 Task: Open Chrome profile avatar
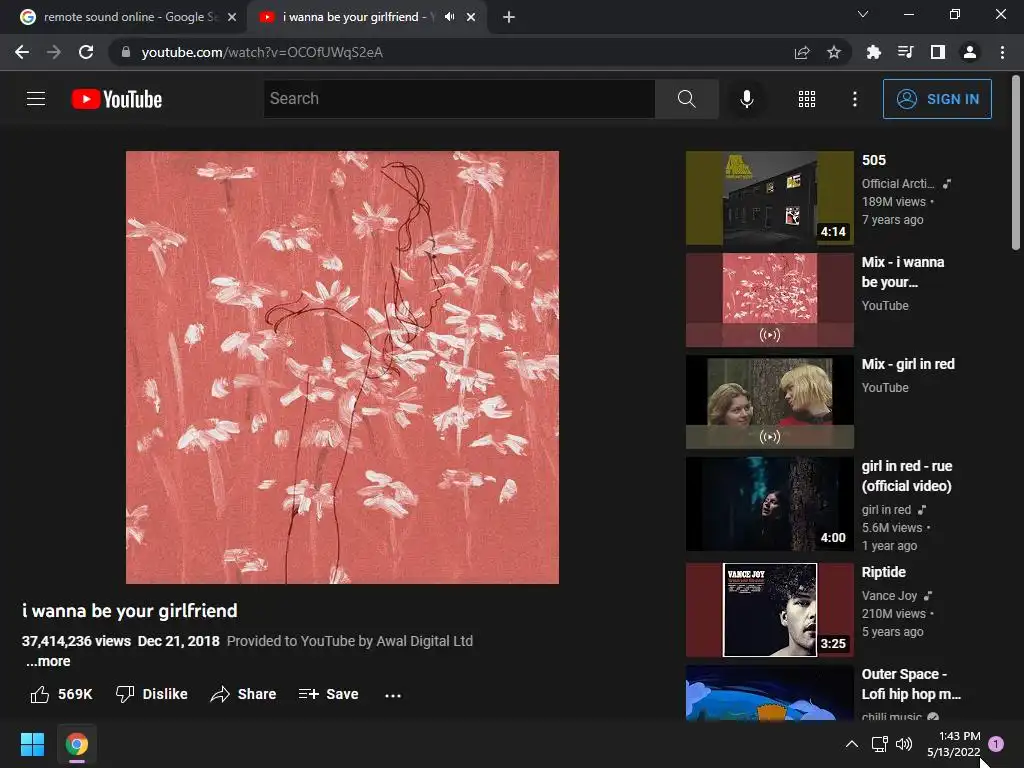pos(970,52)
